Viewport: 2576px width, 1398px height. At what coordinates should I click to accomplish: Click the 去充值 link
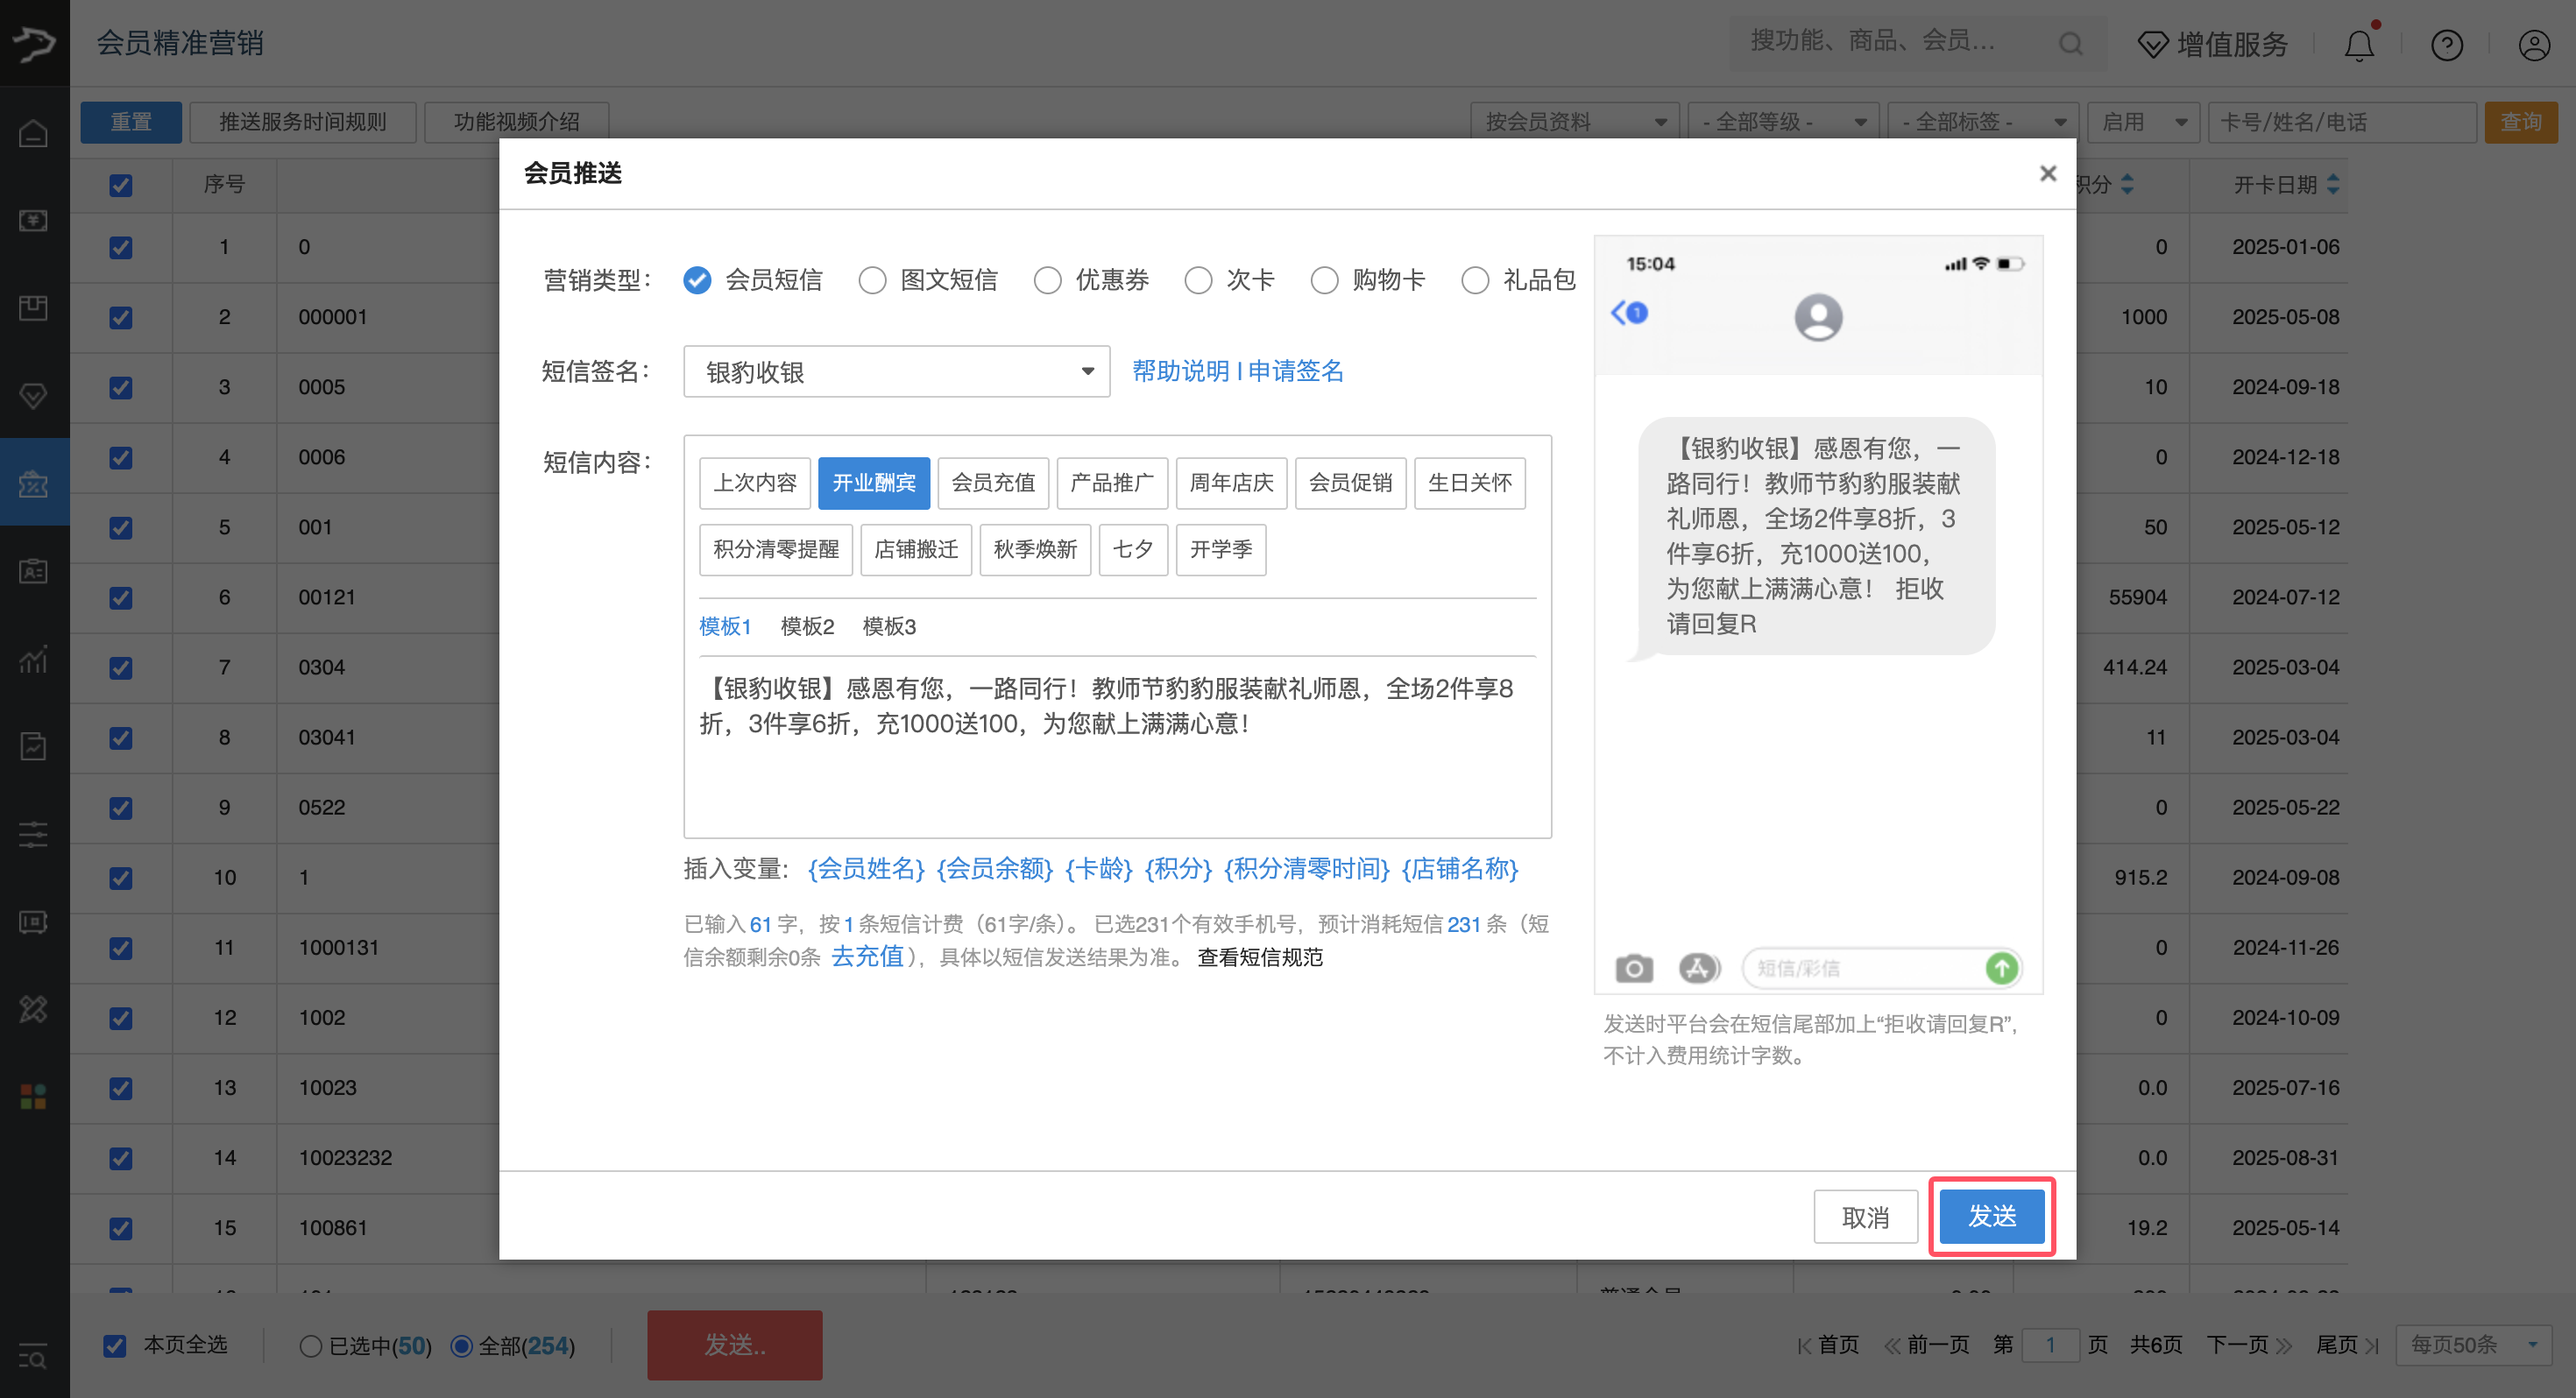click(867, 957)
